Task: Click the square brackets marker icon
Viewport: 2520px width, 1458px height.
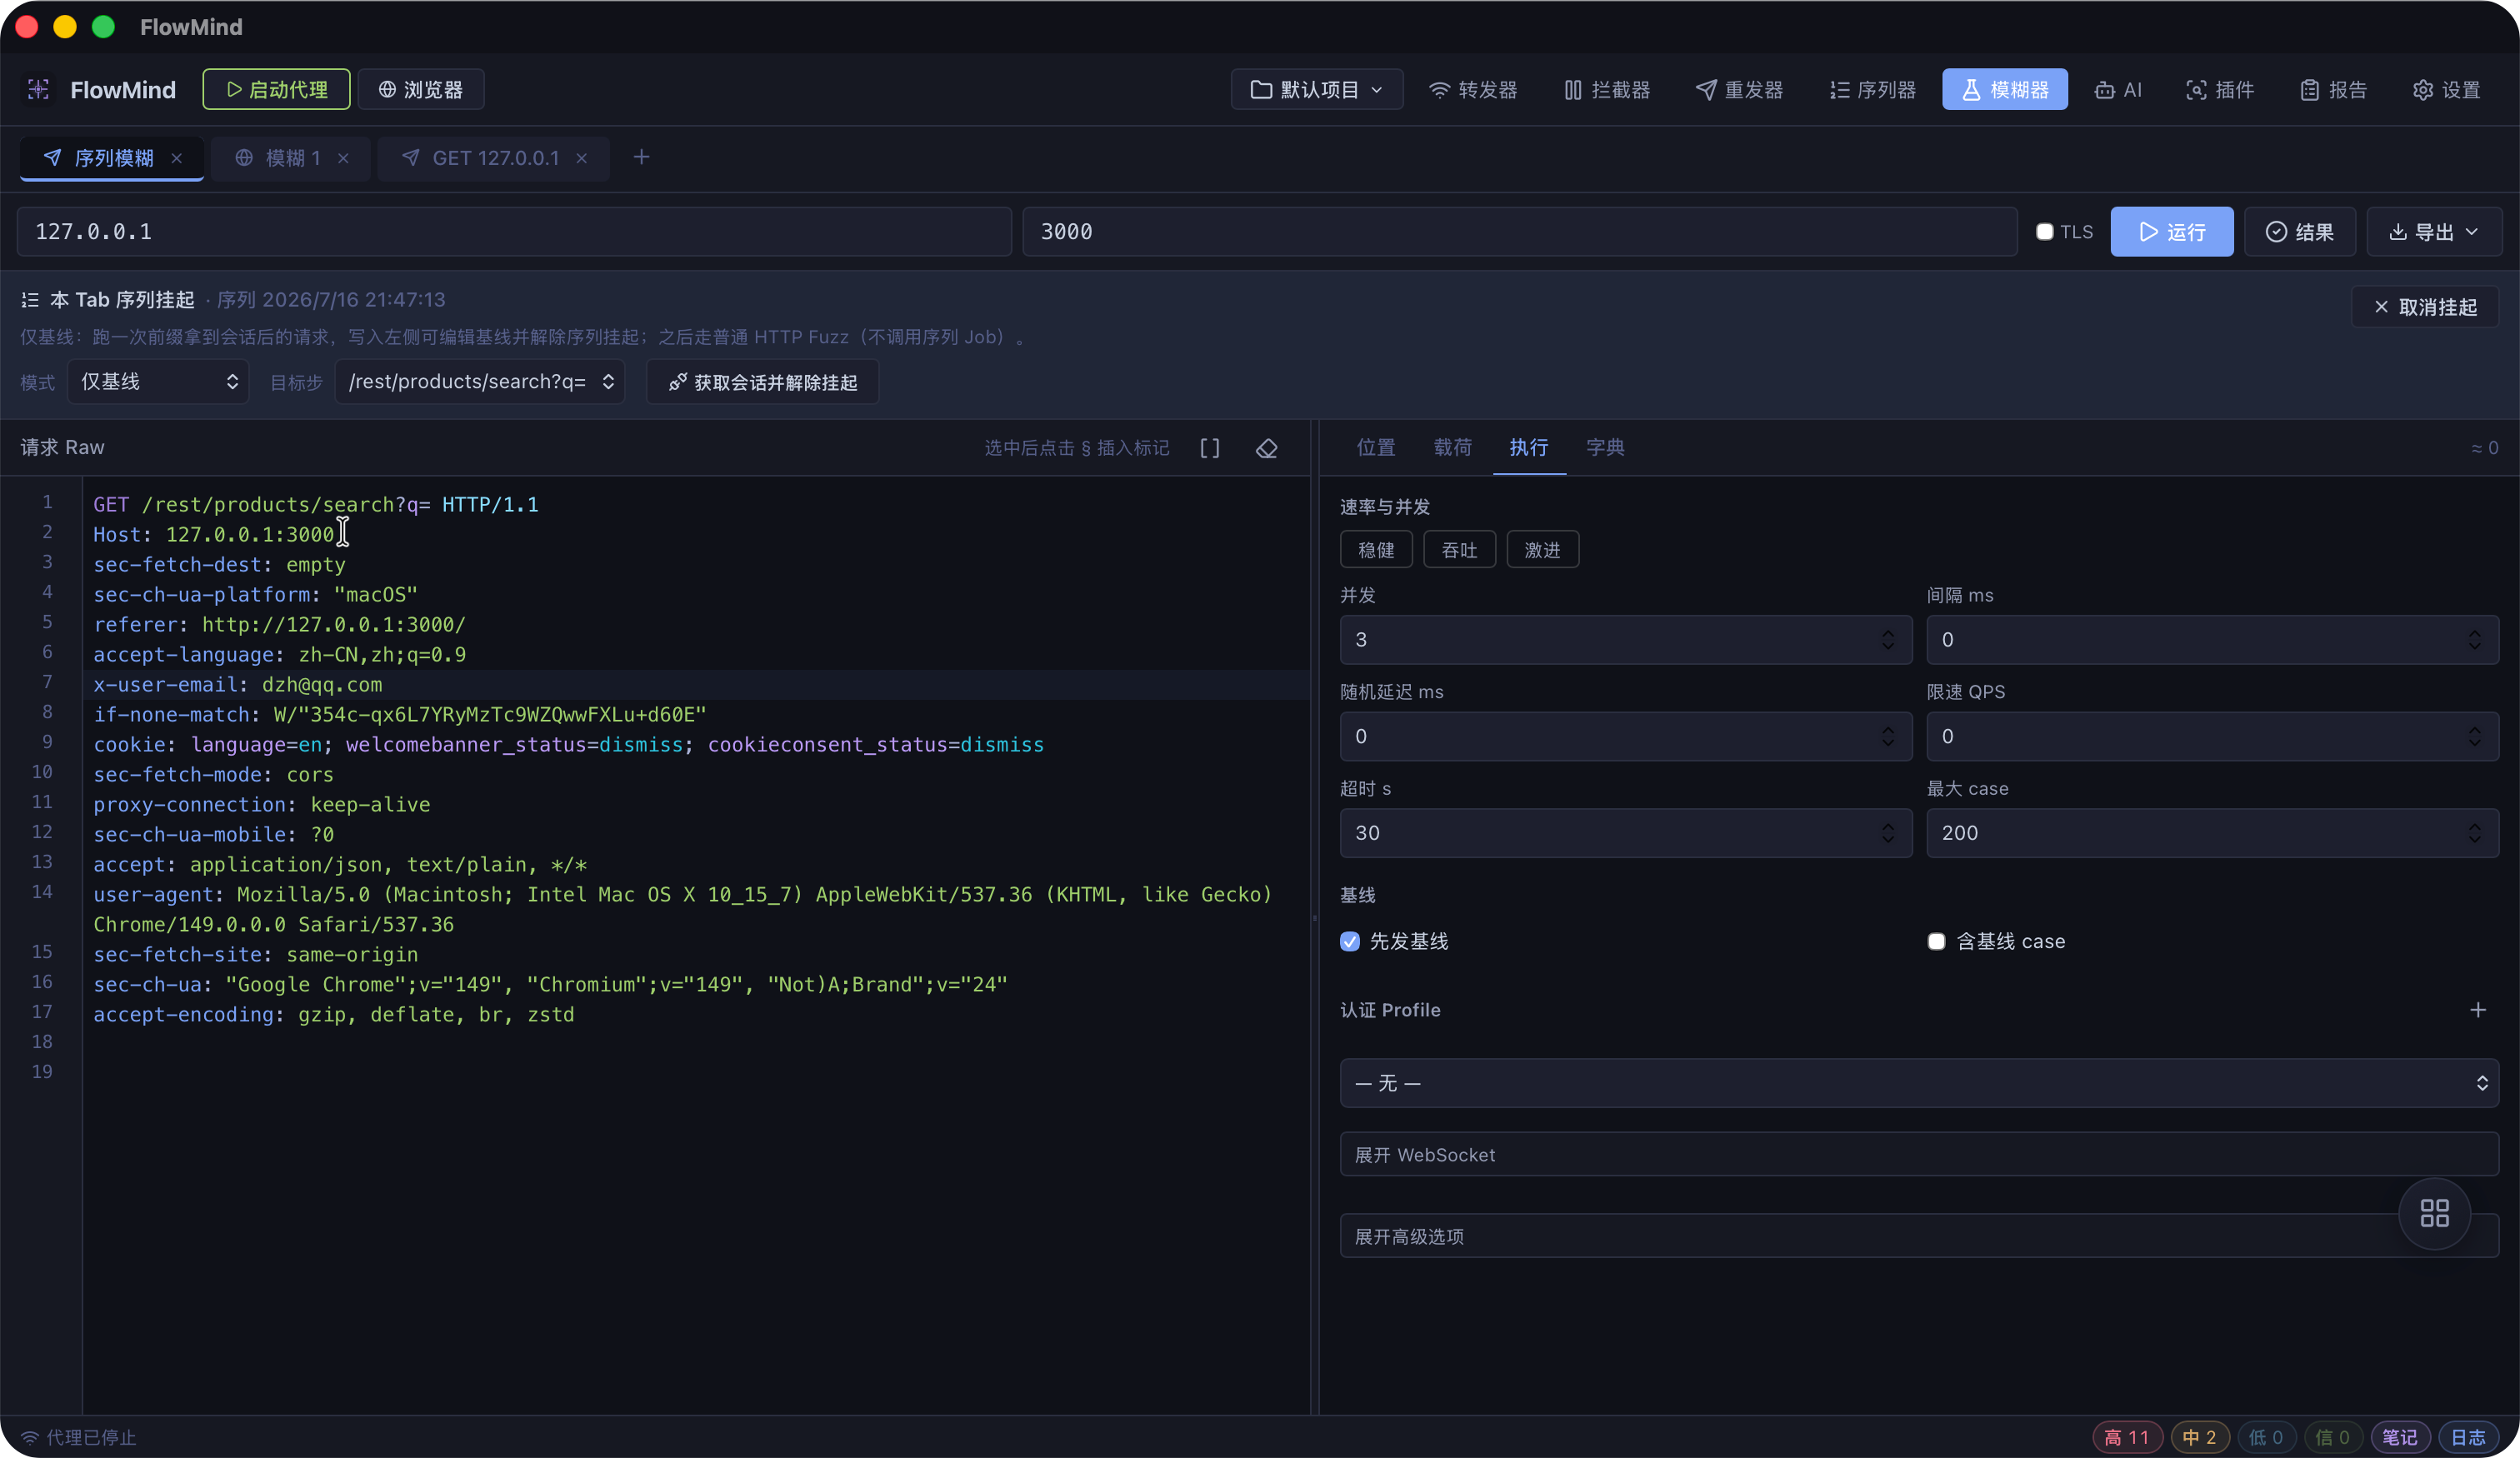Action: point(1210,448)
